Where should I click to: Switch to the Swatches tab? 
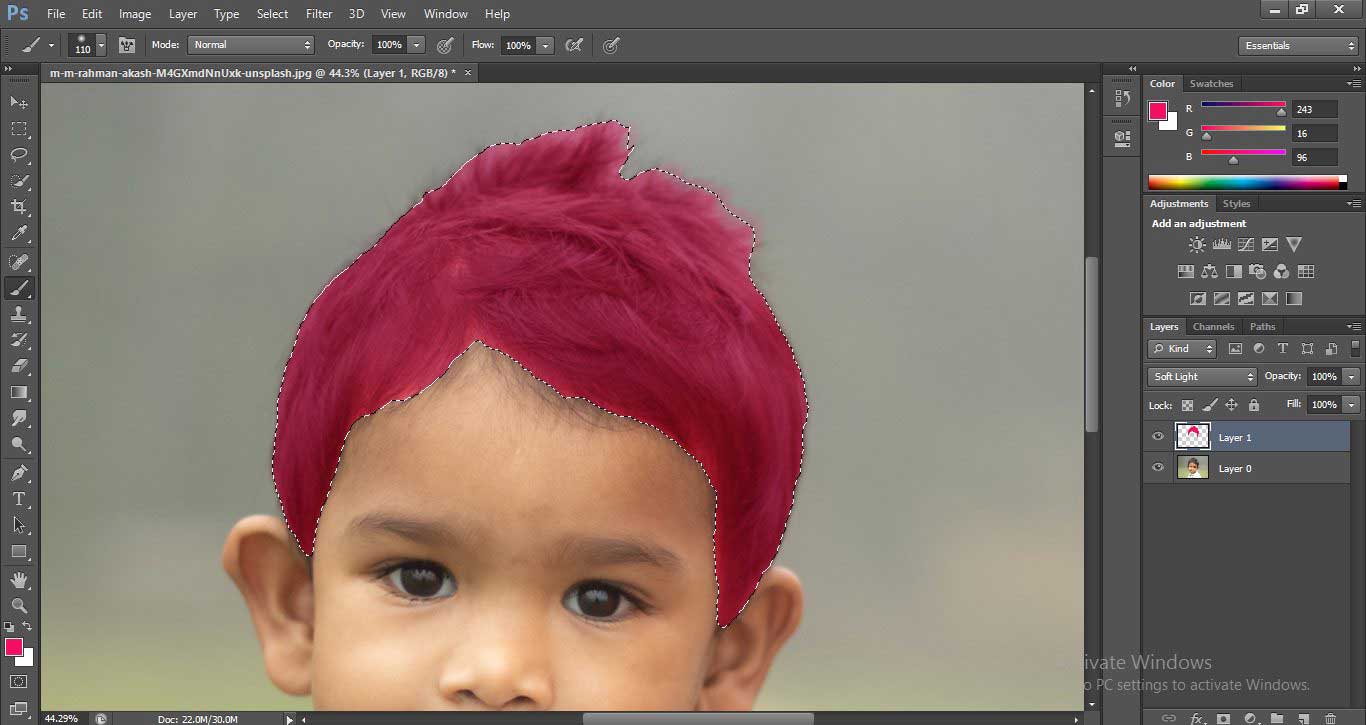1211,83
